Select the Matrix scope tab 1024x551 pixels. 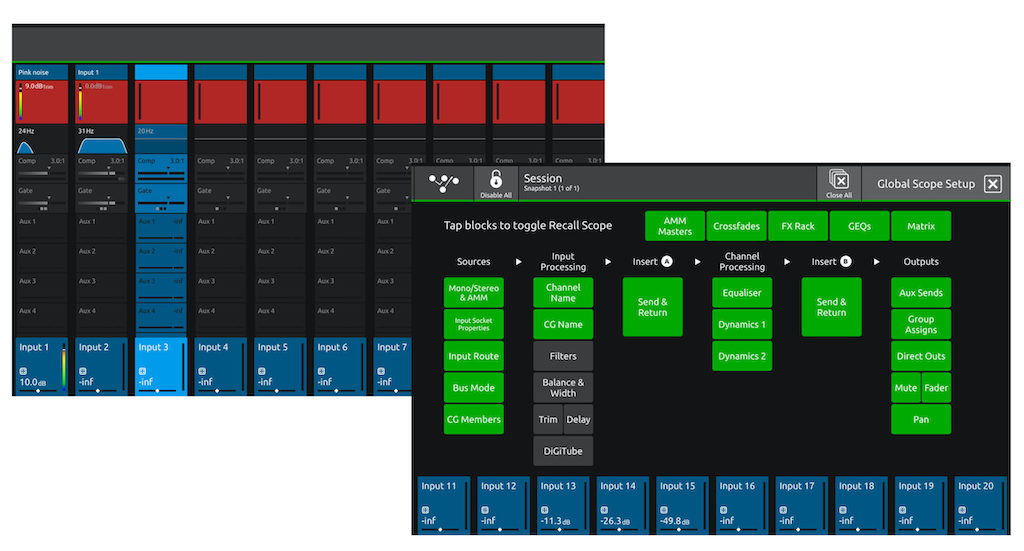[920, 226]
